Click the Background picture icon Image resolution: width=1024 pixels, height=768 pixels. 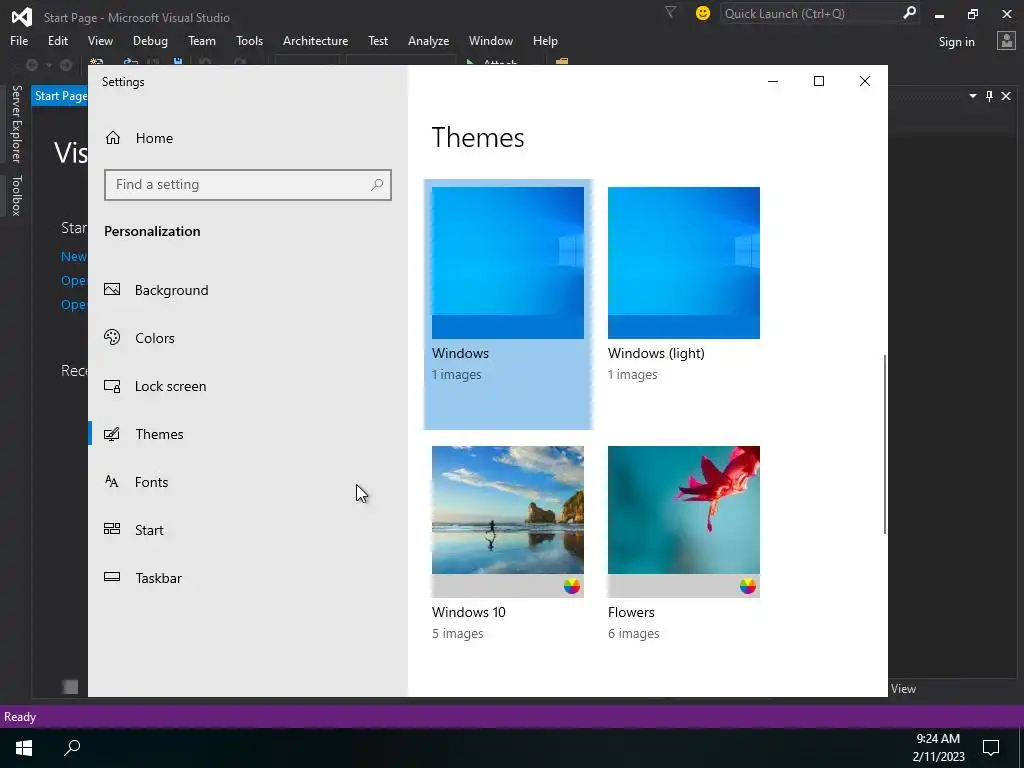tap(112, 289)
